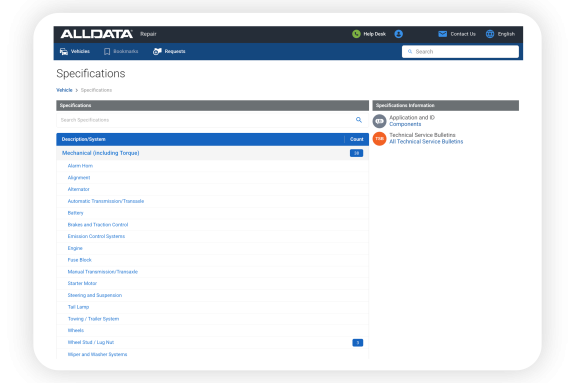Open Tail Lamp specifications

(x=78, y=307)
